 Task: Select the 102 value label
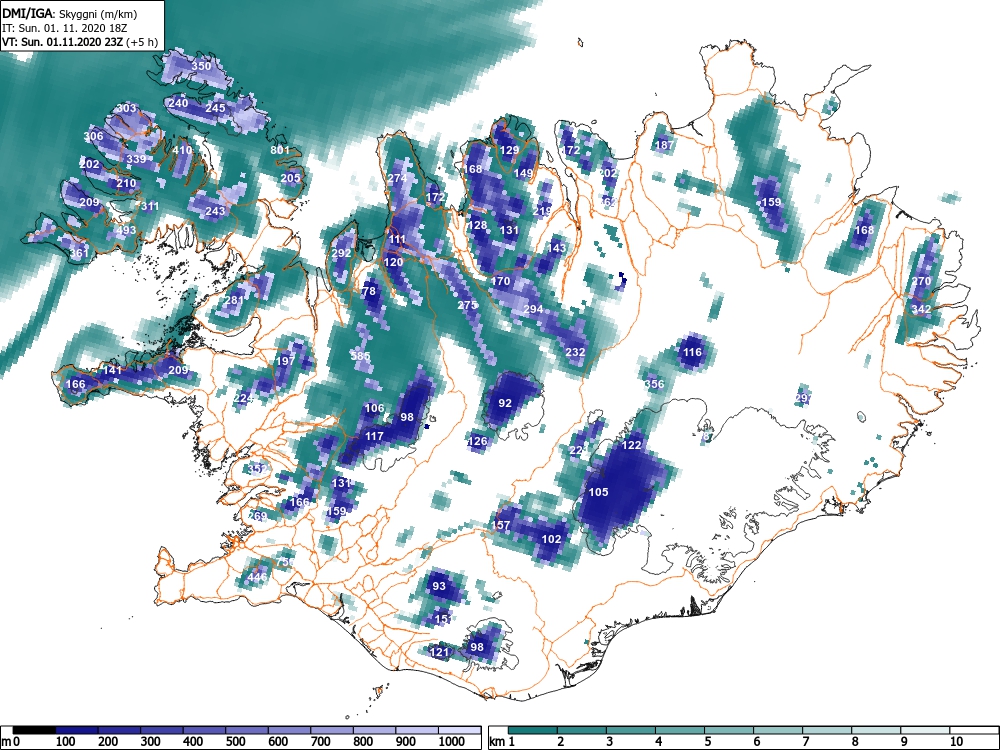click(552, 539)
